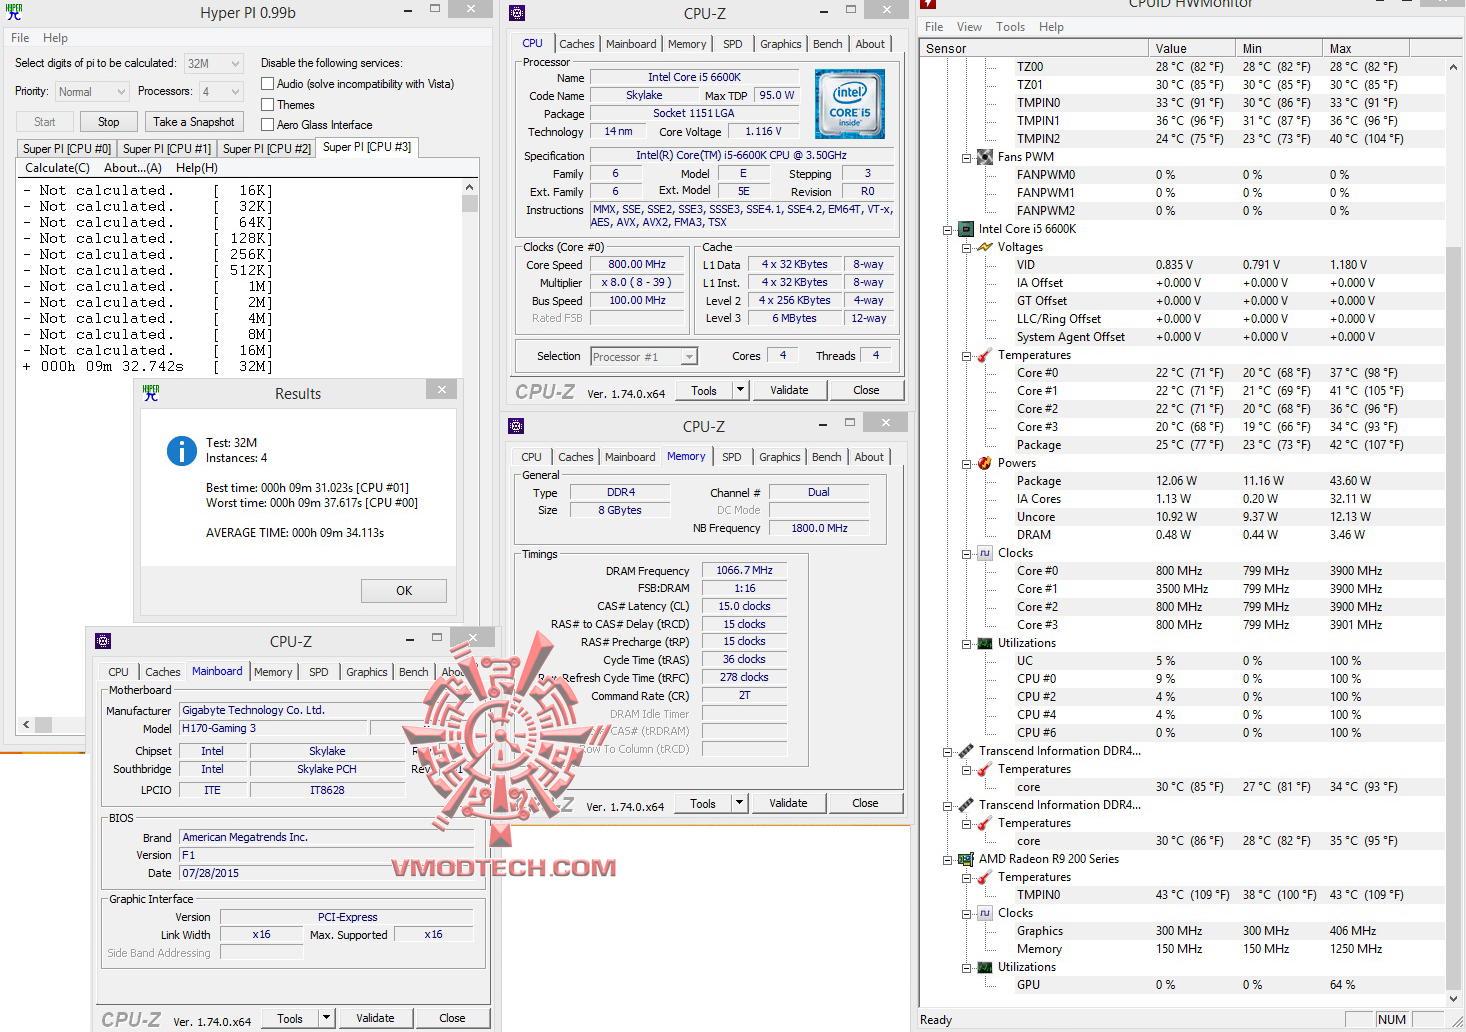Open the Priority dropdown set to Normal
1466x1032 pixels.
[92, 92]
